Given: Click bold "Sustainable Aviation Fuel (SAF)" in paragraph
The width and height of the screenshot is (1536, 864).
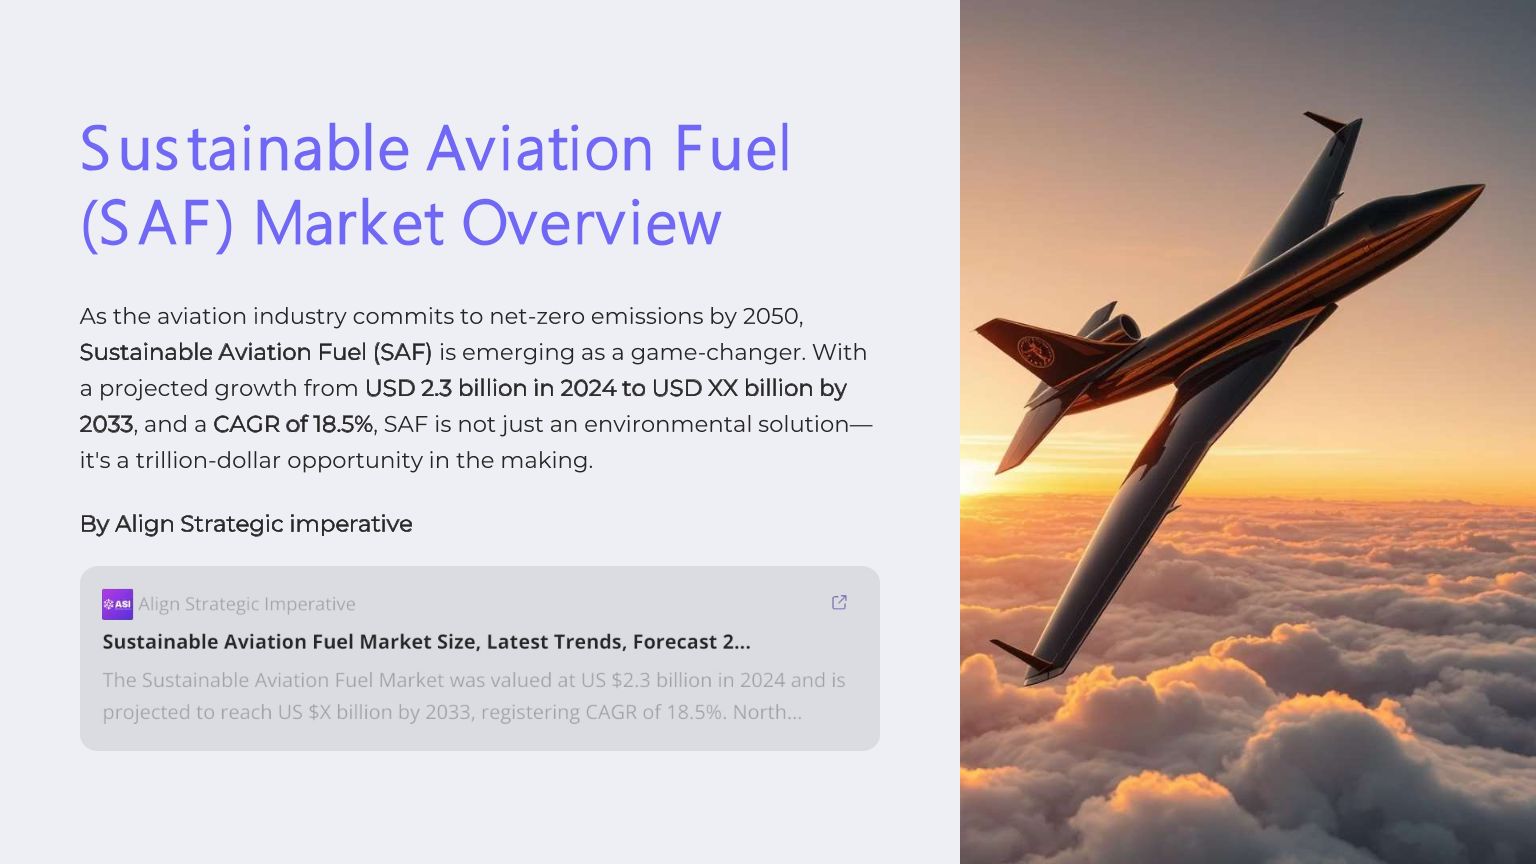Looking at the screenshot, I should pos(256,352).
